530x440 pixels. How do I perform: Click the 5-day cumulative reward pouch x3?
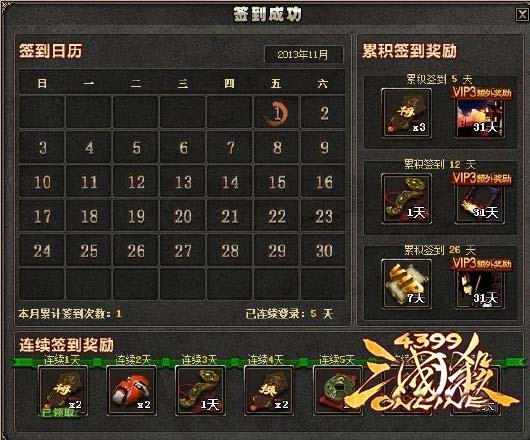tap(406, 113)
